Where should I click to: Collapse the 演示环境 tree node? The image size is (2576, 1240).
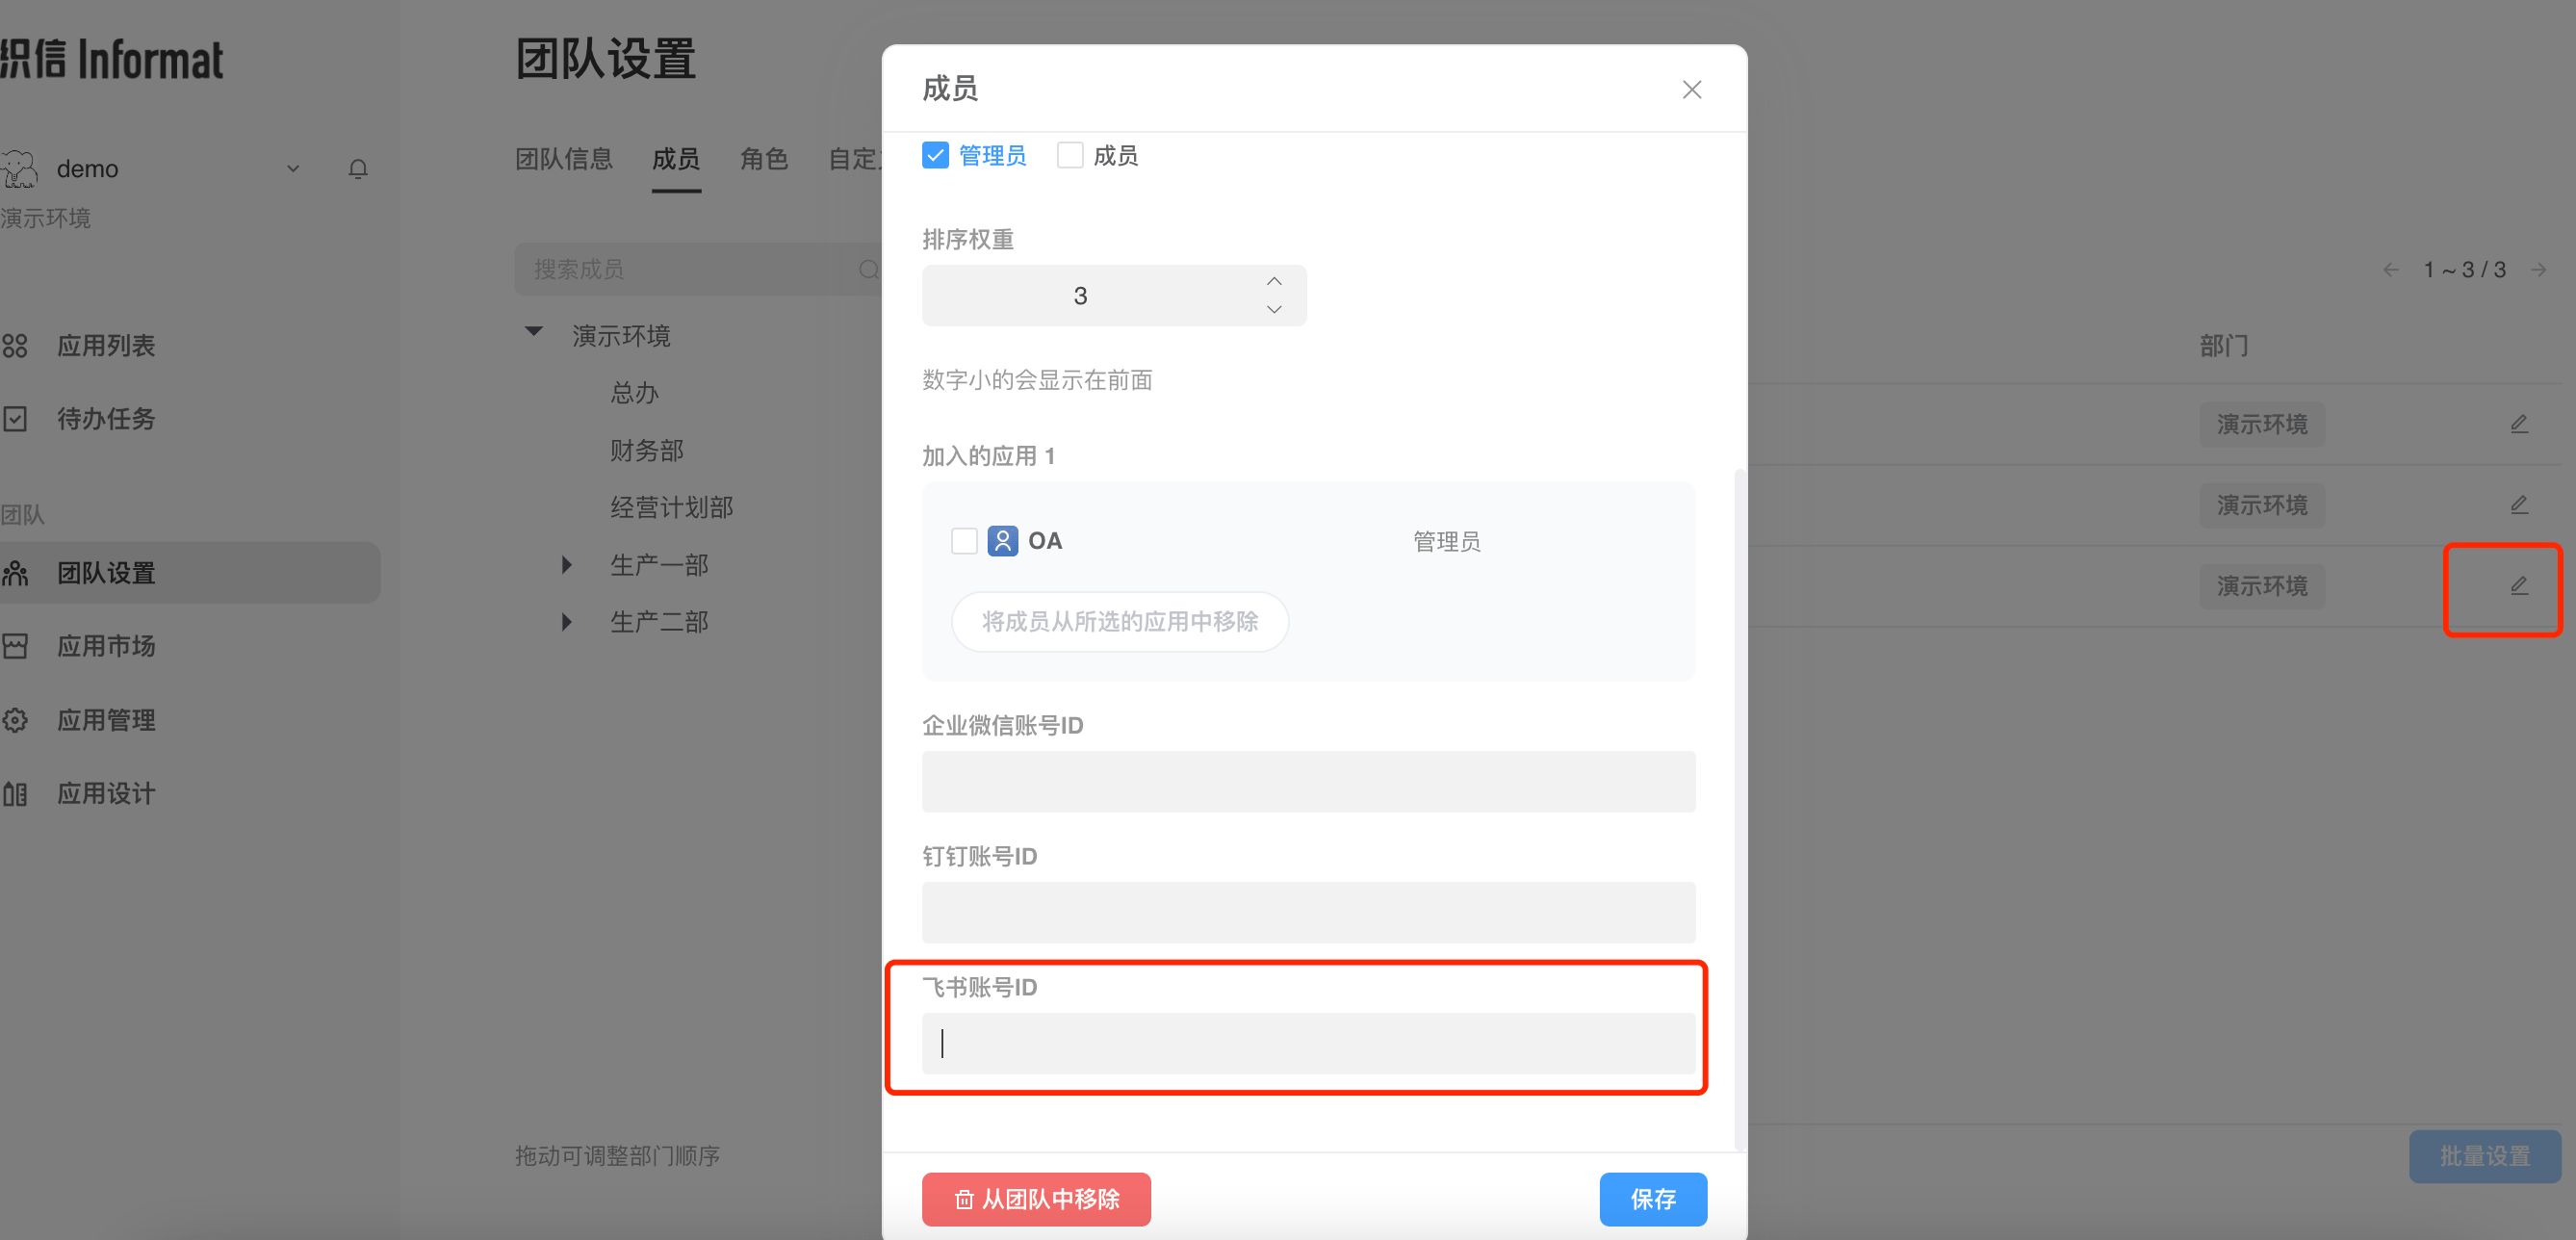534,332
